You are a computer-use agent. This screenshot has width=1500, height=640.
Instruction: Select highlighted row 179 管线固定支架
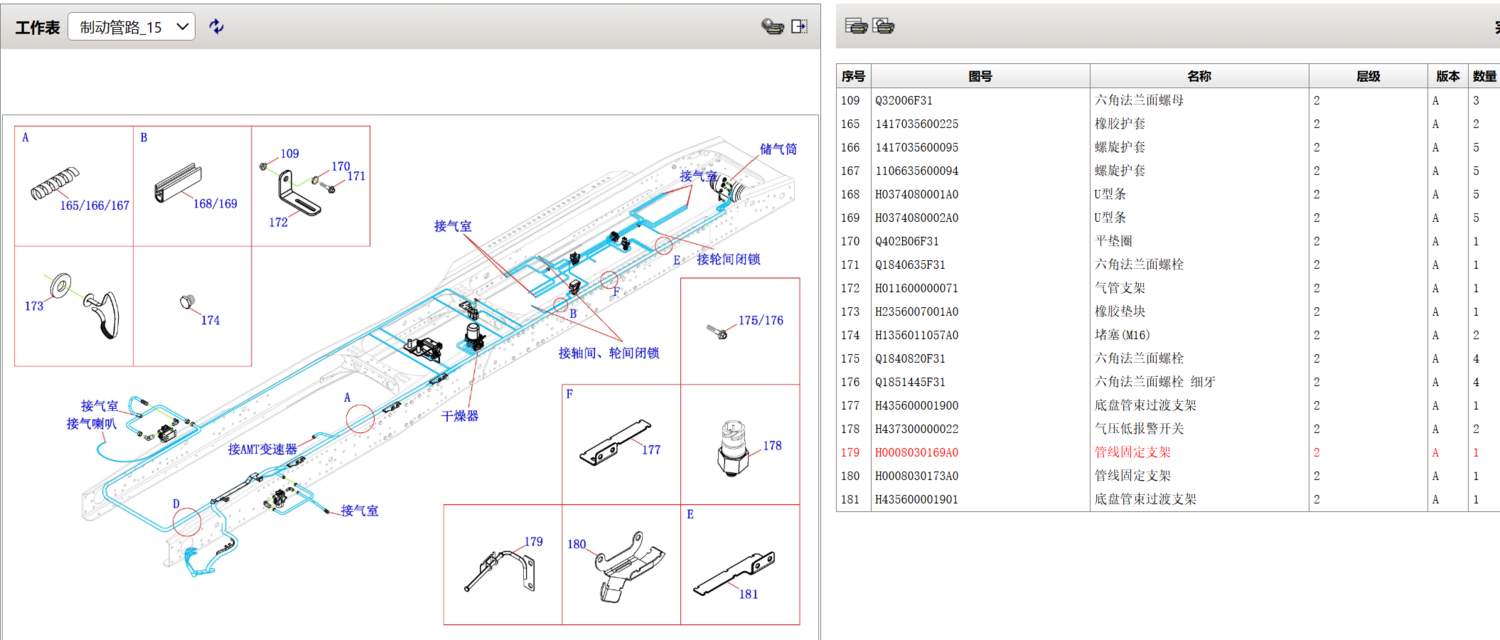1132,452
